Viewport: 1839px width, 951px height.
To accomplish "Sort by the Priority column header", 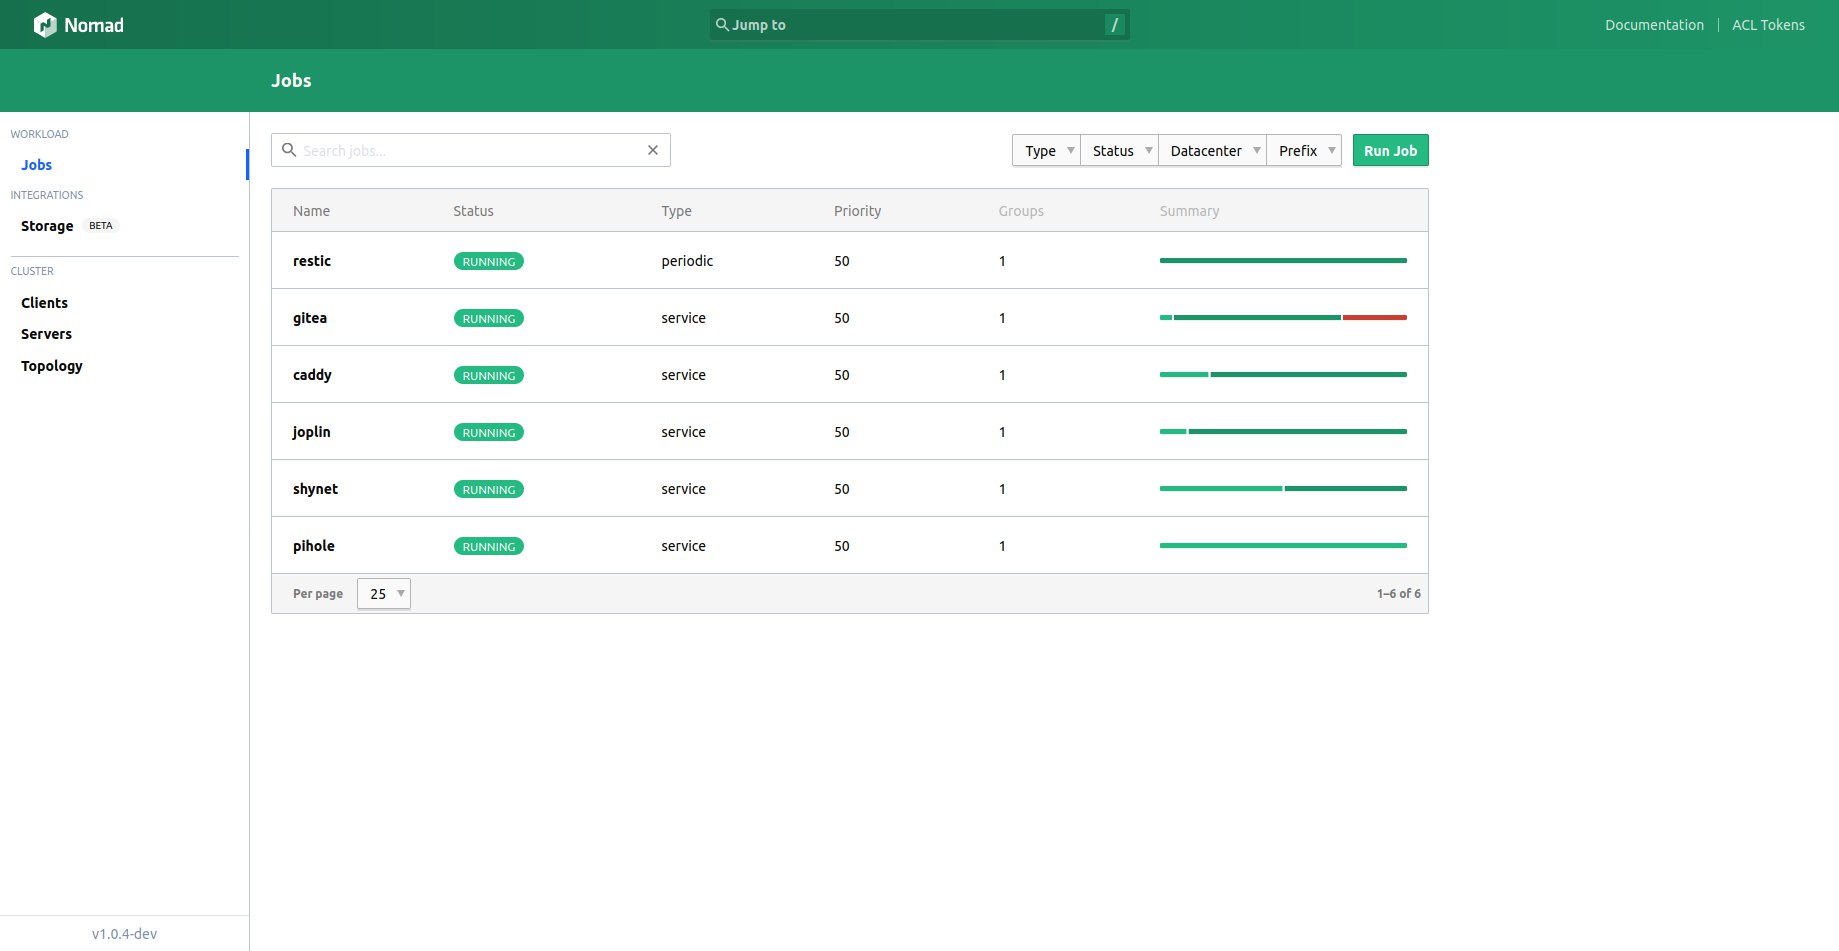I will tap(857, 211).
